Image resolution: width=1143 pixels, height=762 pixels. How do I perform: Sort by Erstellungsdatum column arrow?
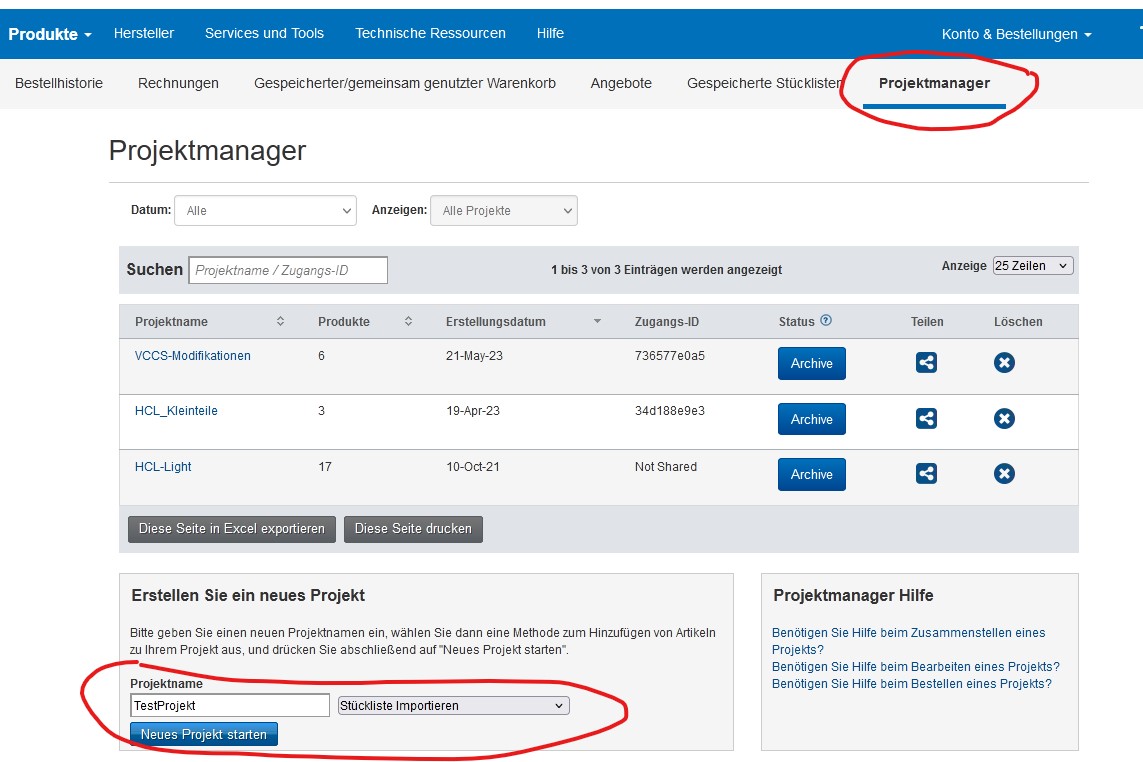(597, 322)
